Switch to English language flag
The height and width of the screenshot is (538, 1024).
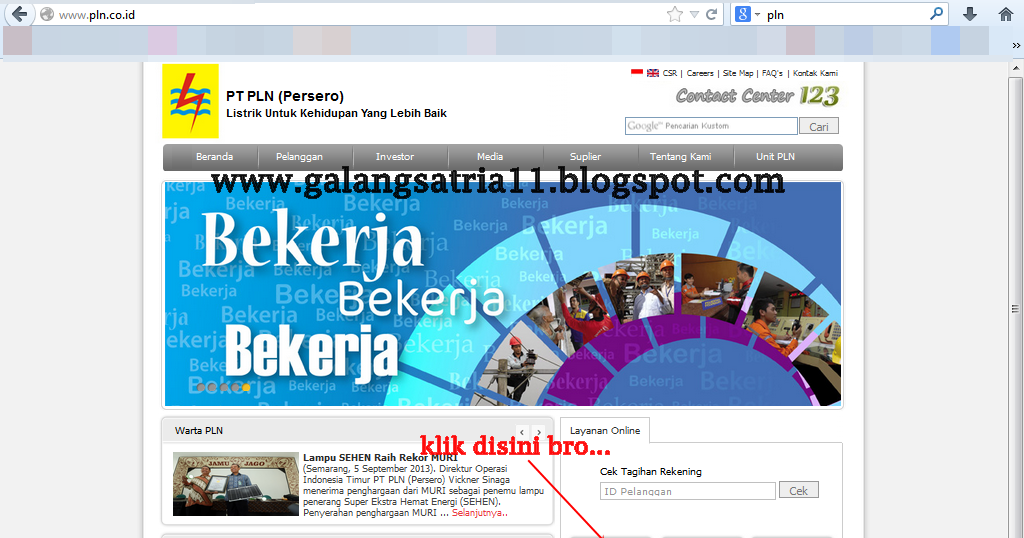coord(652,72)
